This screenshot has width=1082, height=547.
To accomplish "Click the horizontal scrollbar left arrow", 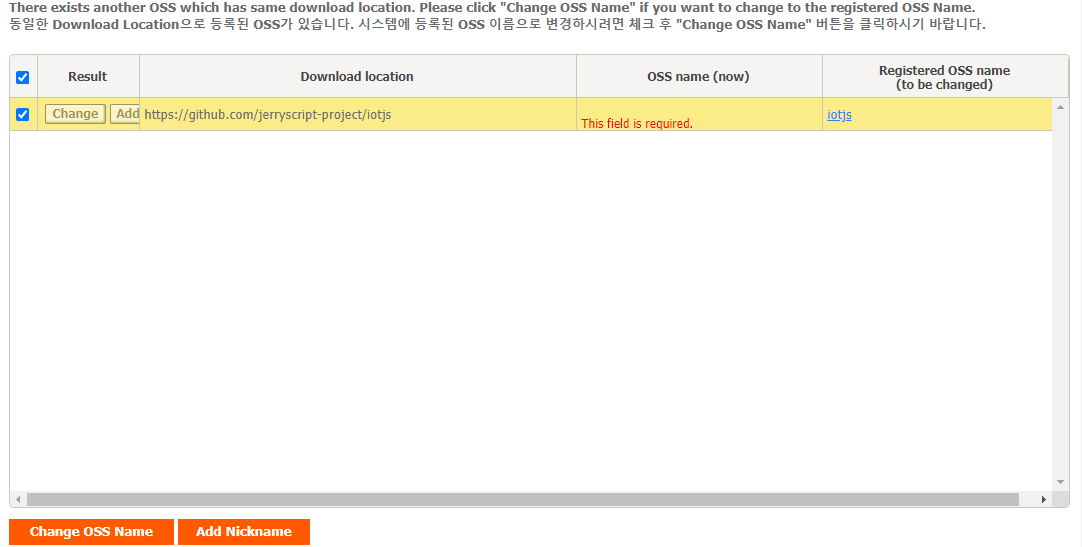I will coord(18,499).
